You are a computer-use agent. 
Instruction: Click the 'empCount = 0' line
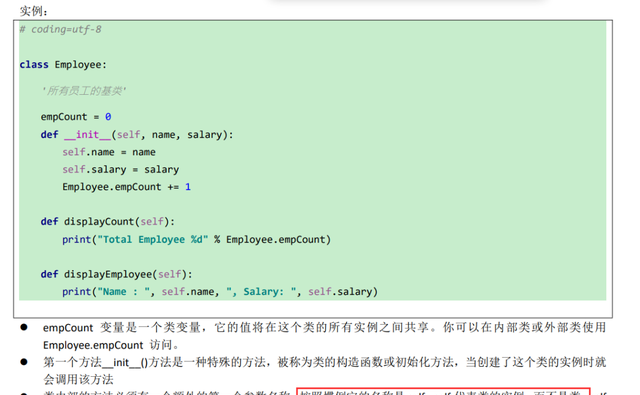coord(76,117)
